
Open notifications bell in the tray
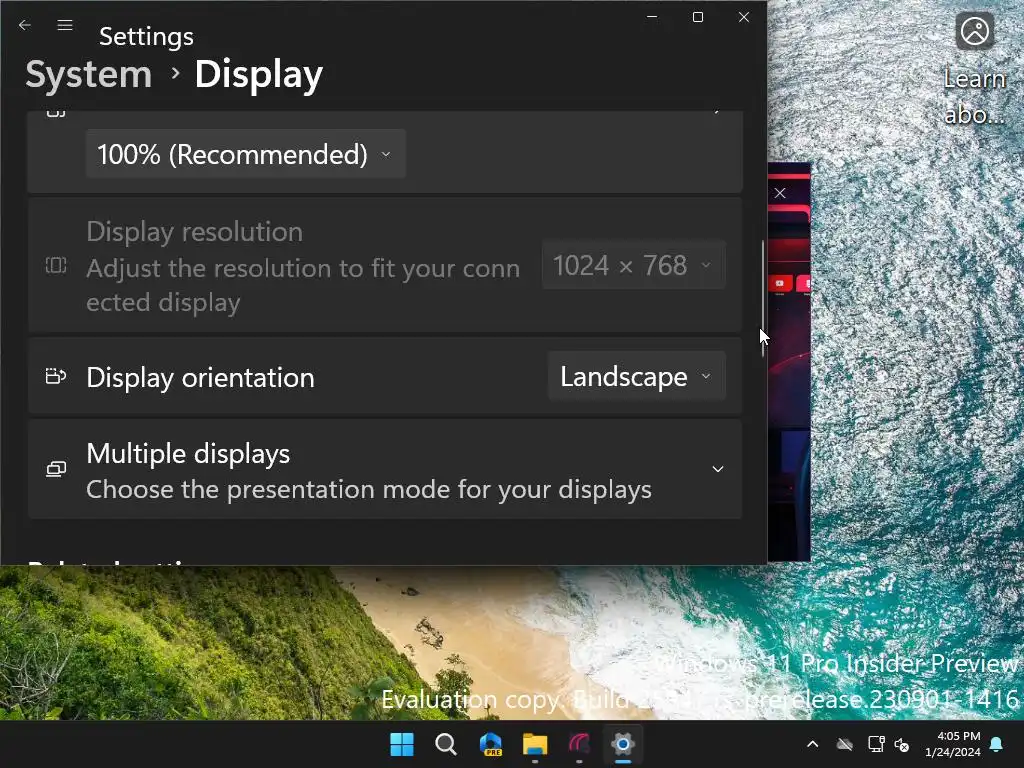tap(997, 744)
